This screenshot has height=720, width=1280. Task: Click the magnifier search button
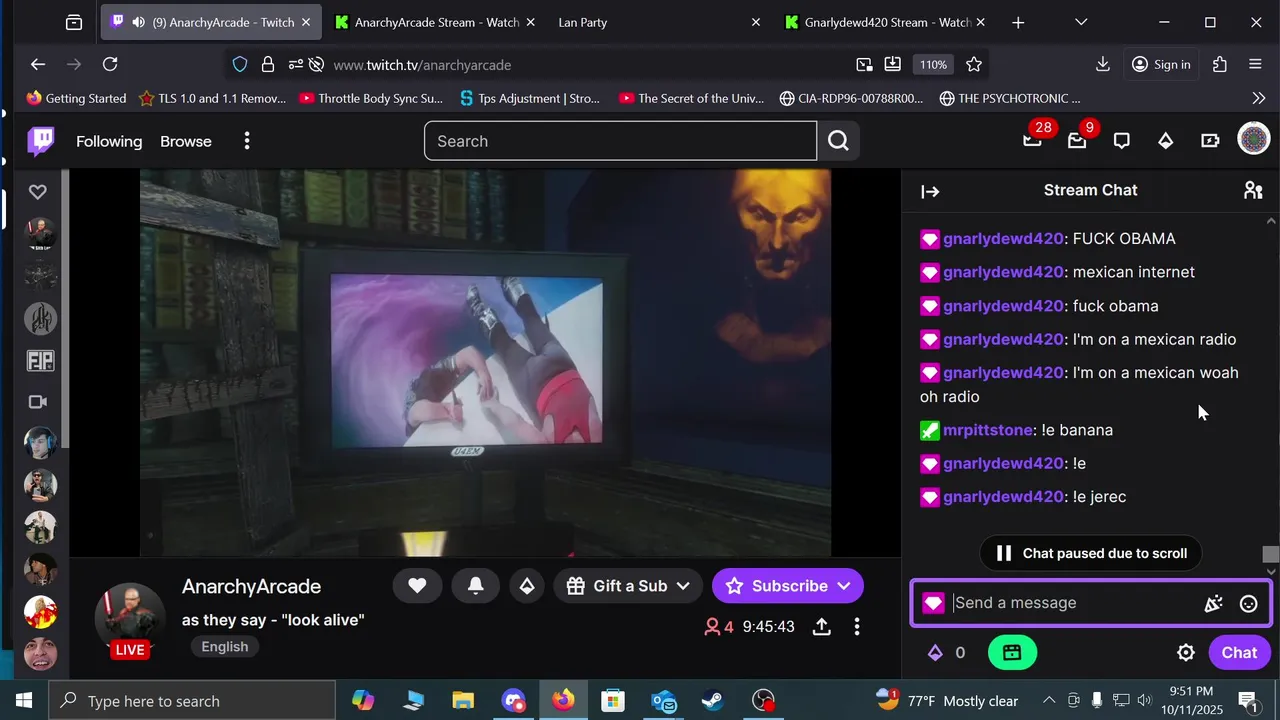(x=838, y=141)
